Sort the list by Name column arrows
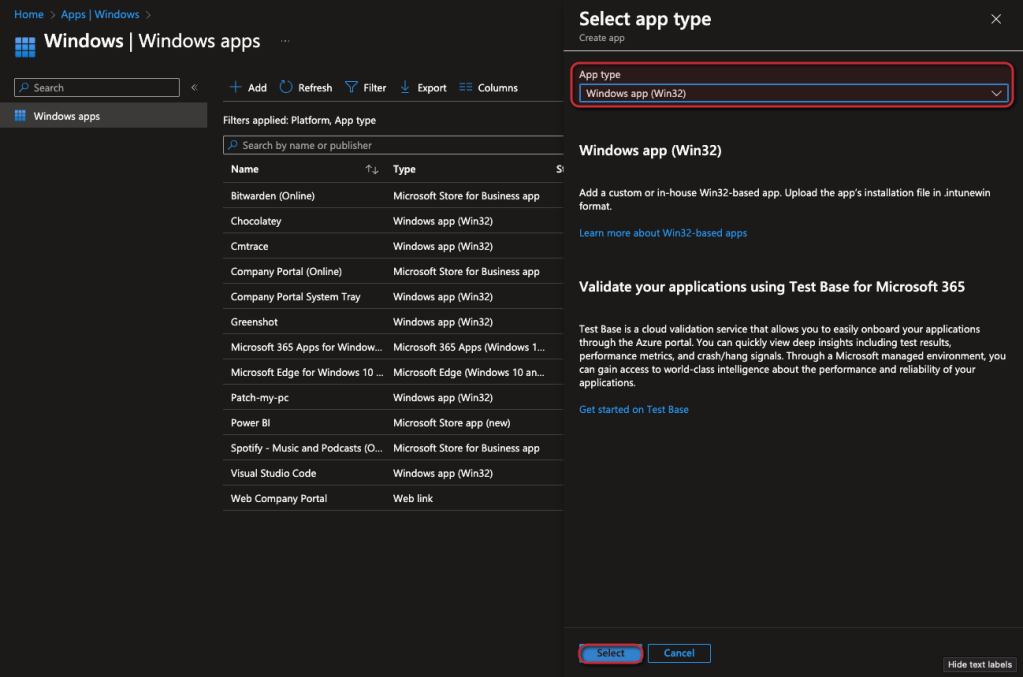1023x677 pixels. point(371,170)
